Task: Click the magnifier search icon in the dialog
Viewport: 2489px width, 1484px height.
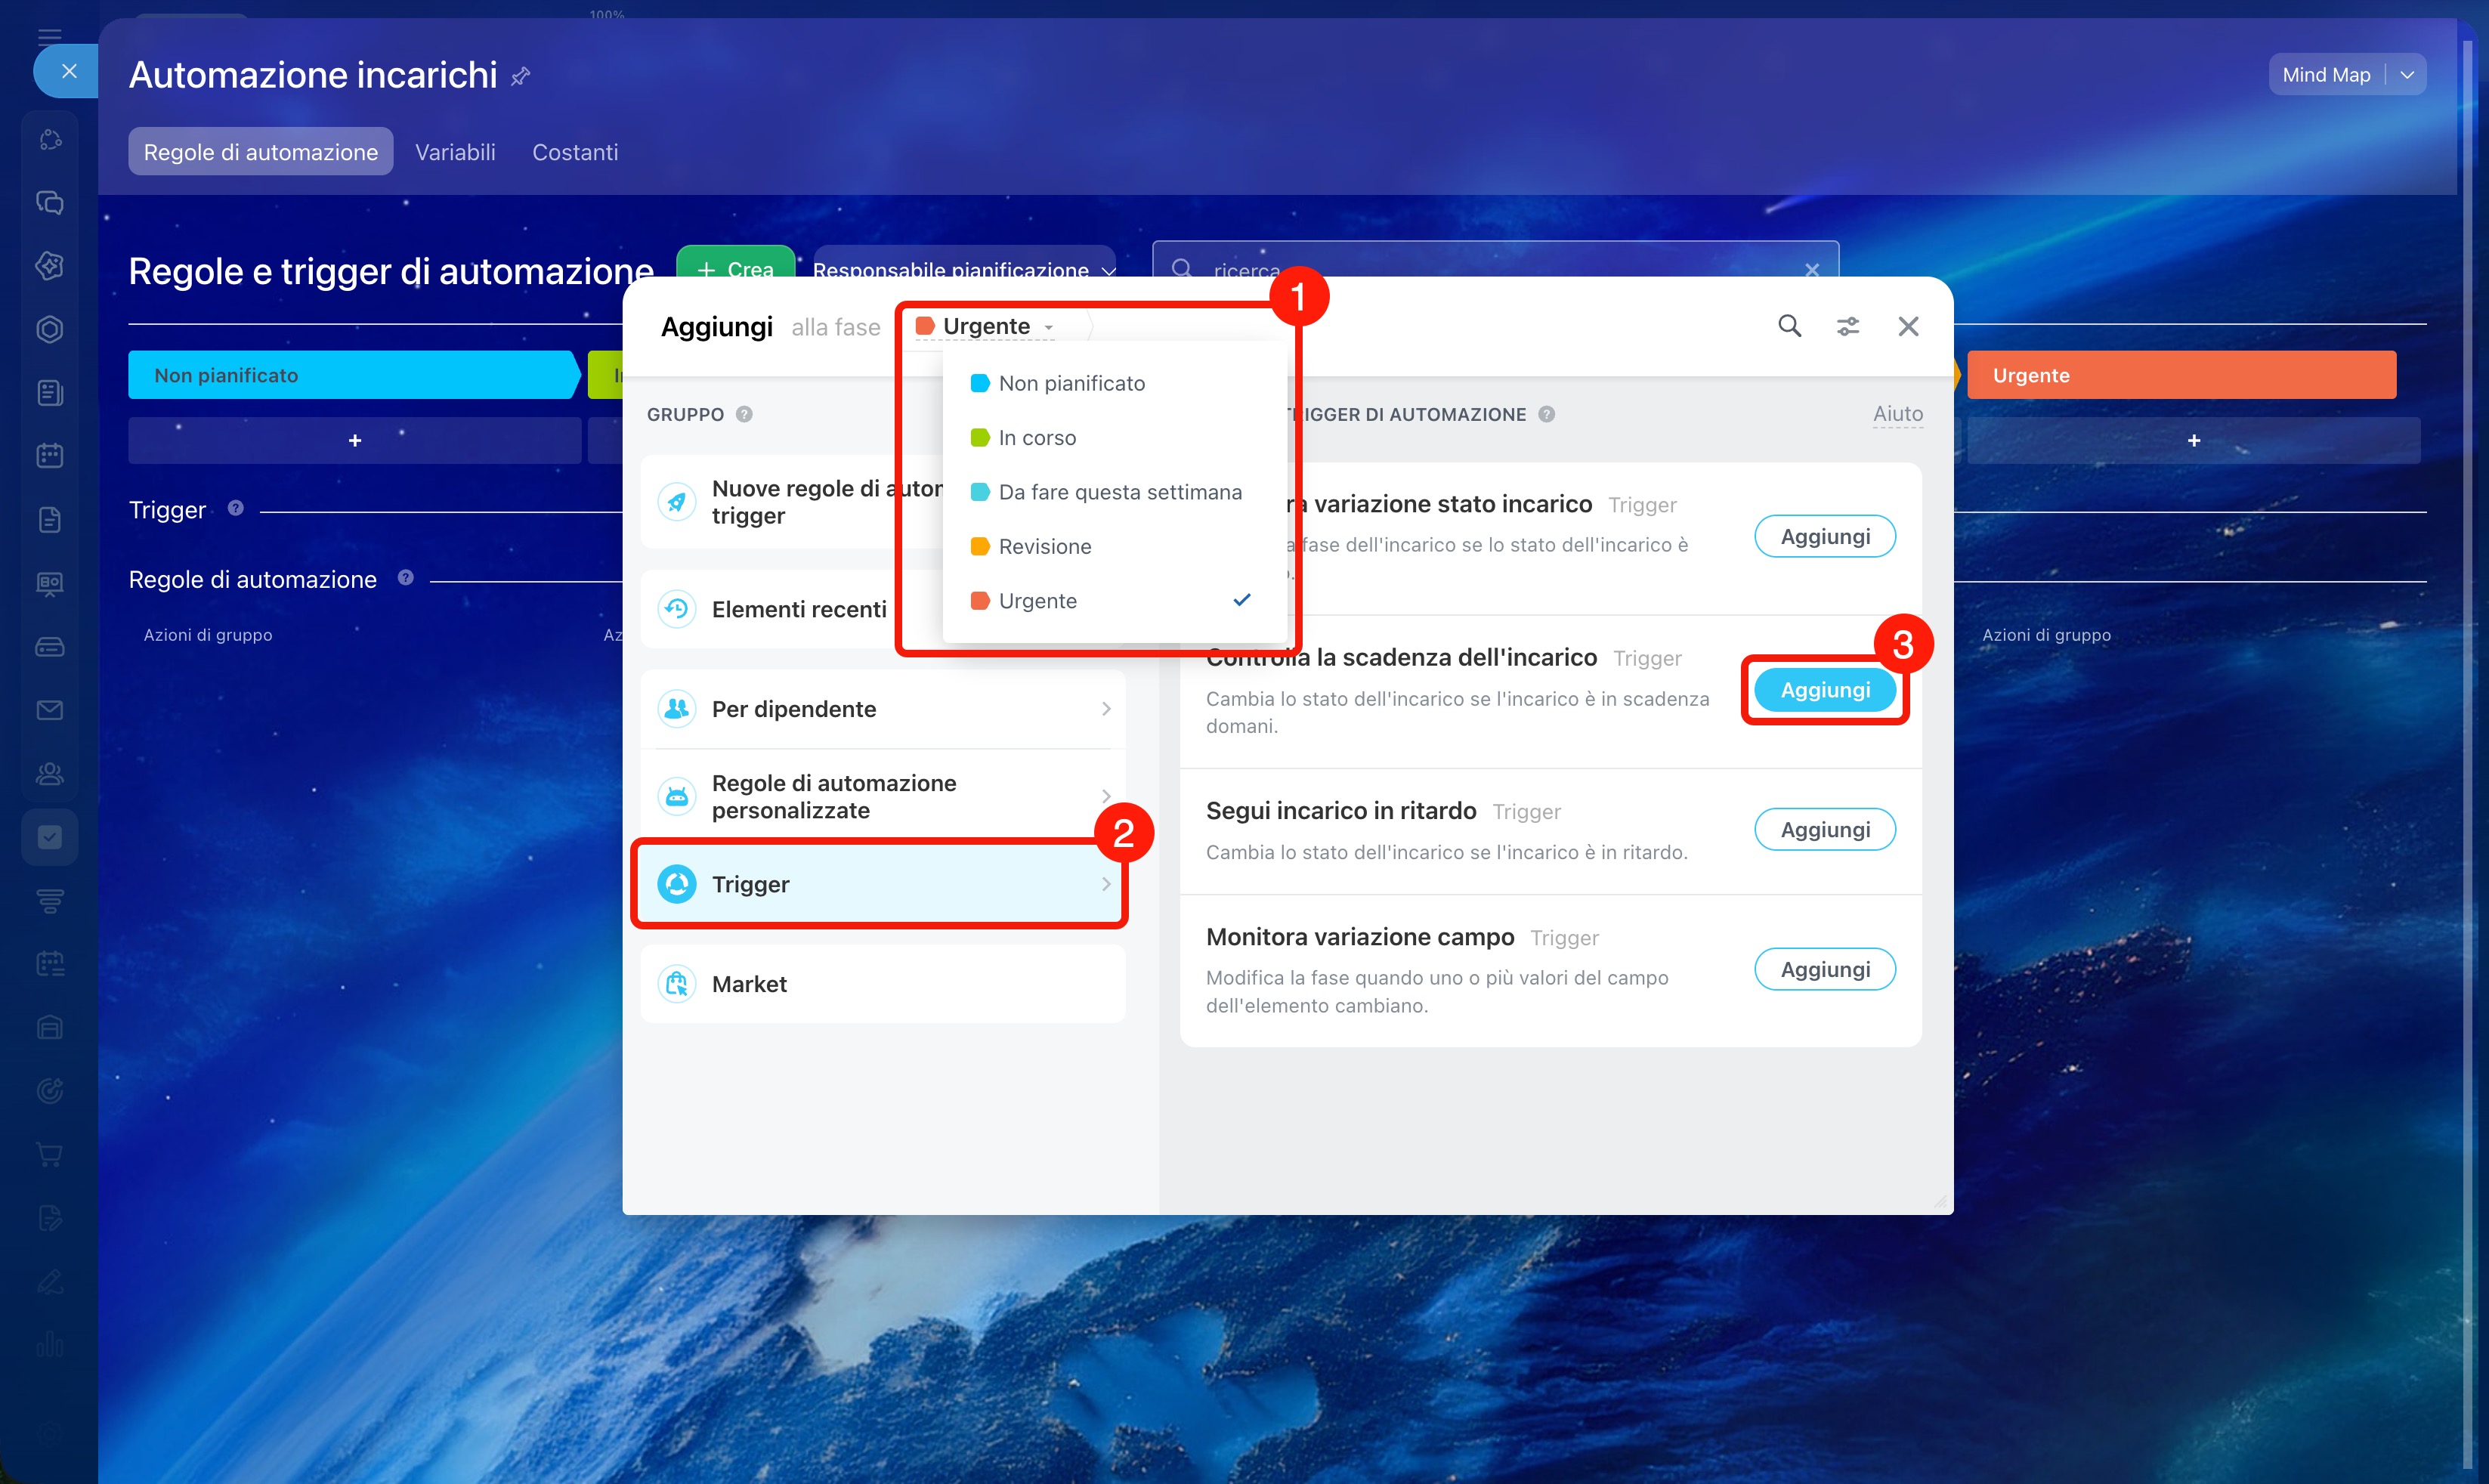Action: pos(1789,326)
